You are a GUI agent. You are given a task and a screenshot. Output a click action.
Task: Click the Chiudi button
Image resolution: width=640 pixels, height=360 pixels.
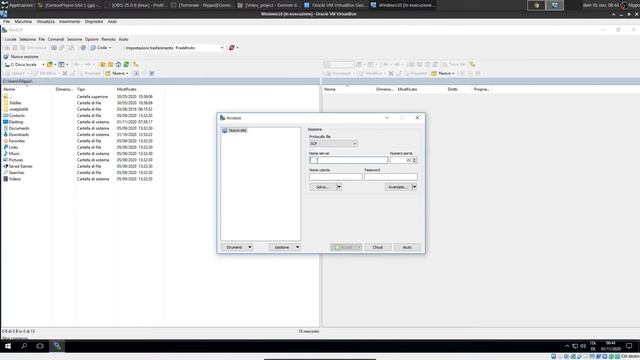tap(378, 247)
